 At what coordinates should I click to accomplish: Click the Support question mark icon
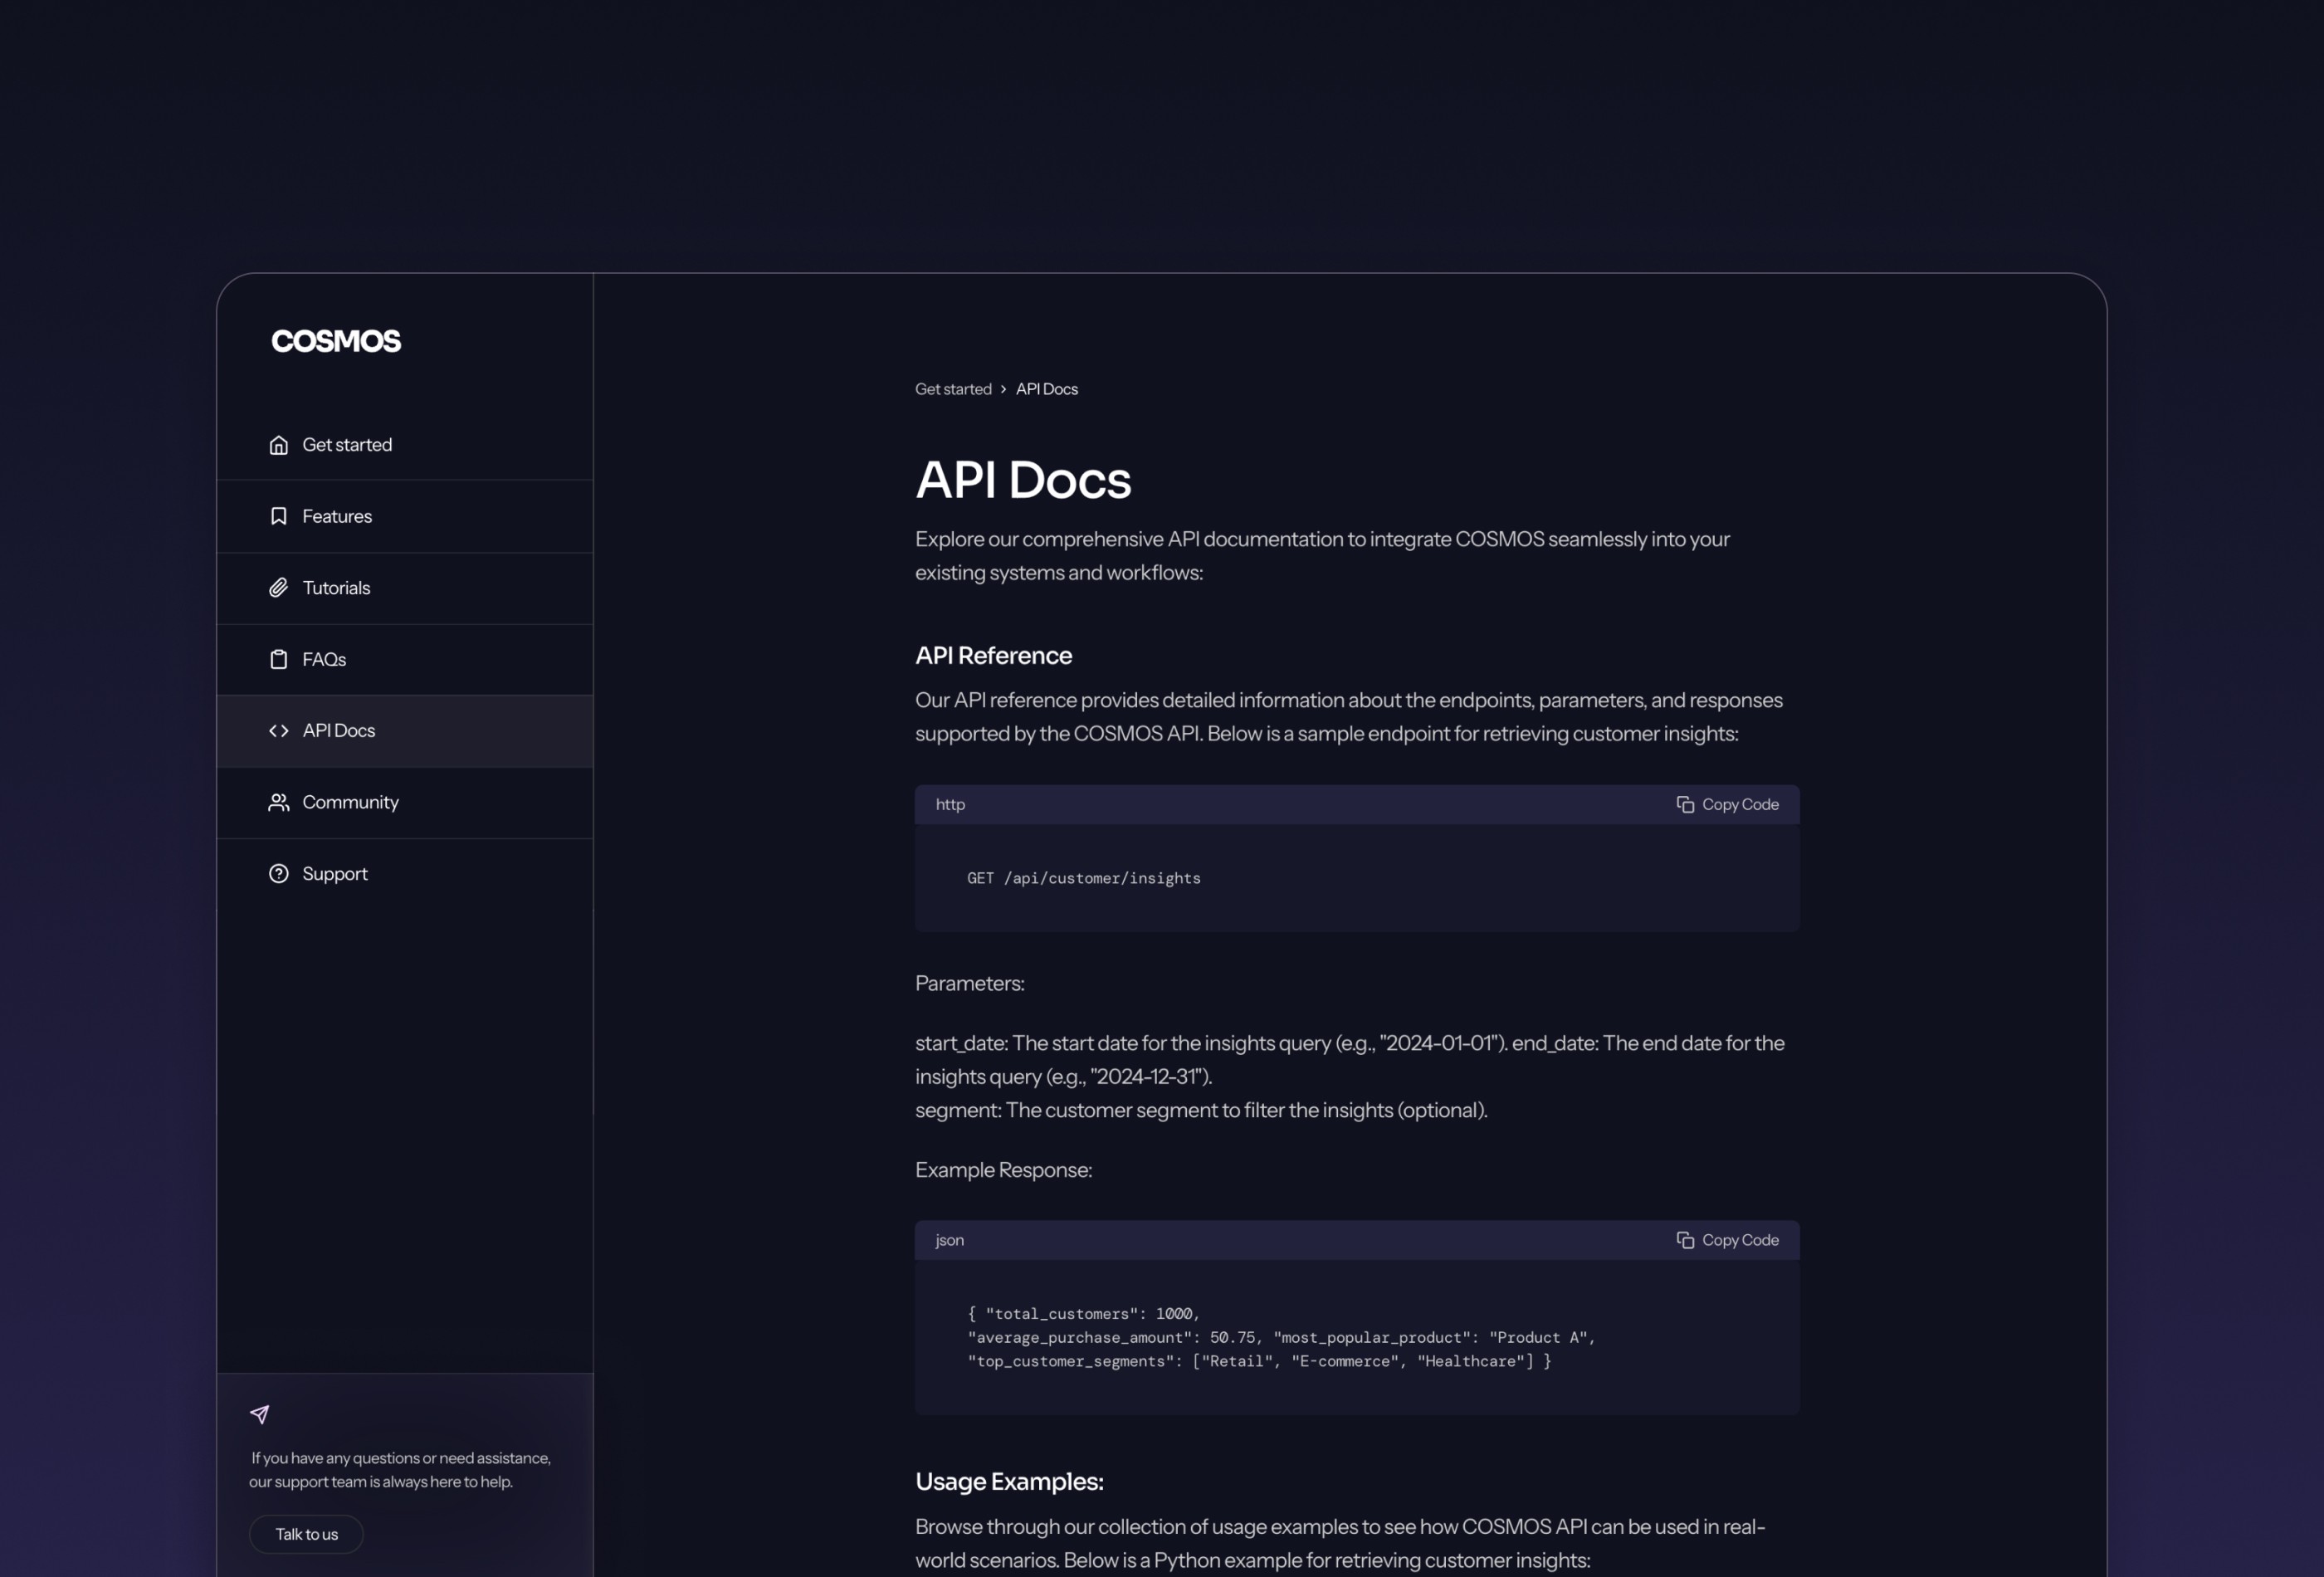[x=279, y=873]
